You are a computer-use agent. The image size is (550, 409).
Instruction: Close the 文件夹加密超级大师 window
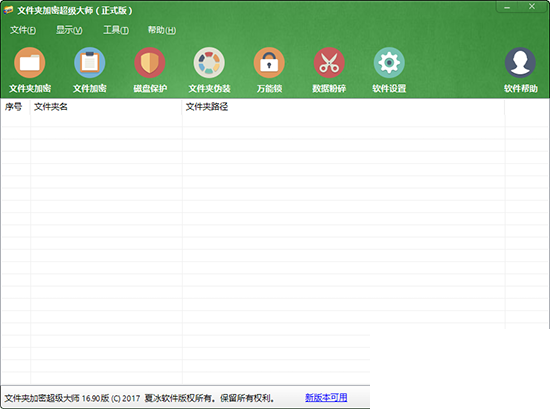coord(532,7)
